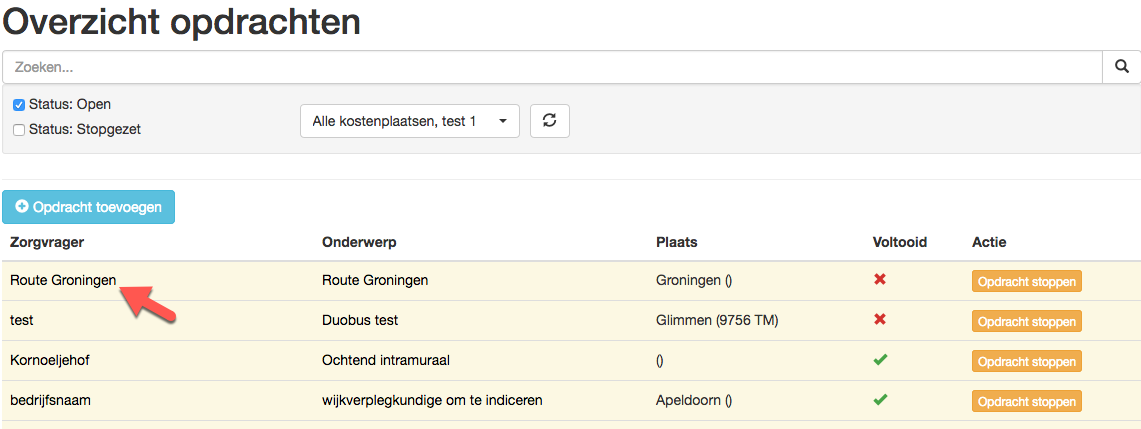Click green checkmark in bedrijfsnaam row
Image resolution: width=1141 pixels, height=429 pixels.
point(880,399)
